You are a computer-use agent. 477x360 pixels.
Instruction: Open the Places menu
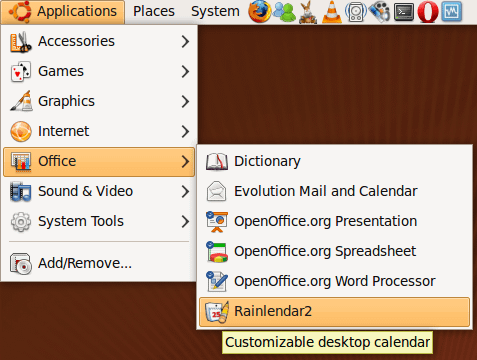(154, 12)
